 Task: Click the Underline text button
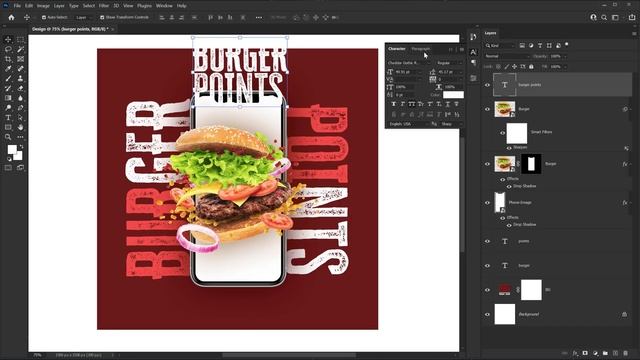(x=448, y=104)
